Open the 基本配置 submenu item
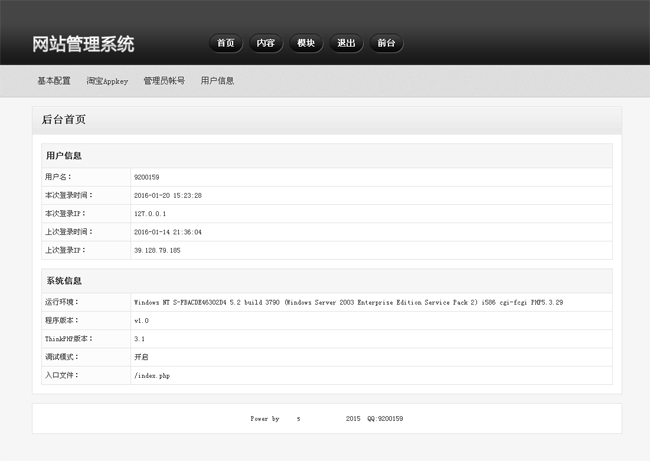 click(54, 81)
